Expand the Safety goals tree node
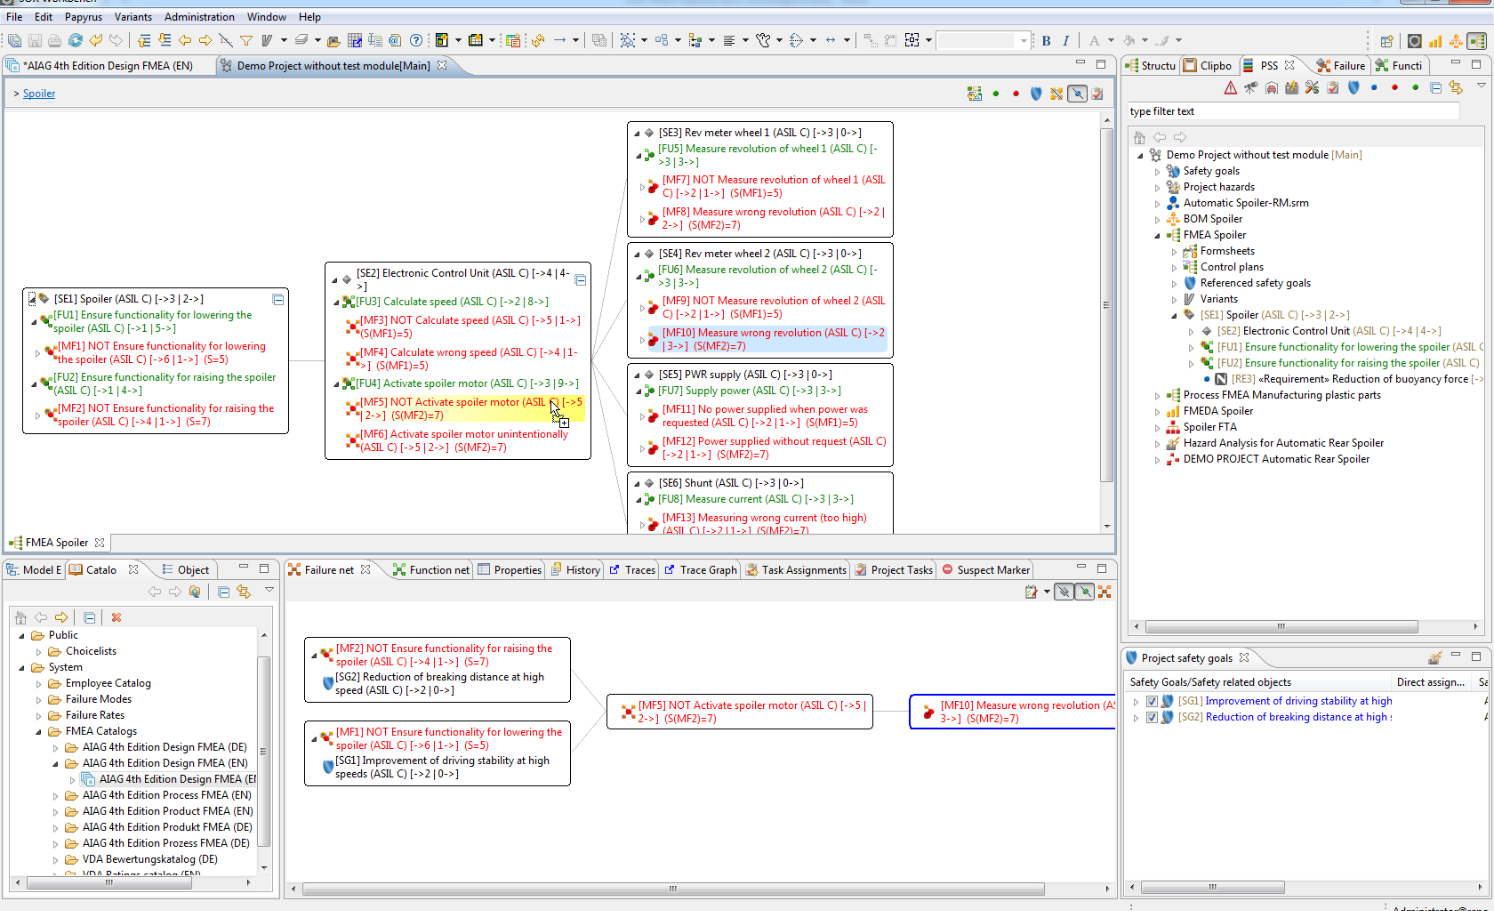The height and width of the screenshot is (911, 1494). (x=1157, y=171)
